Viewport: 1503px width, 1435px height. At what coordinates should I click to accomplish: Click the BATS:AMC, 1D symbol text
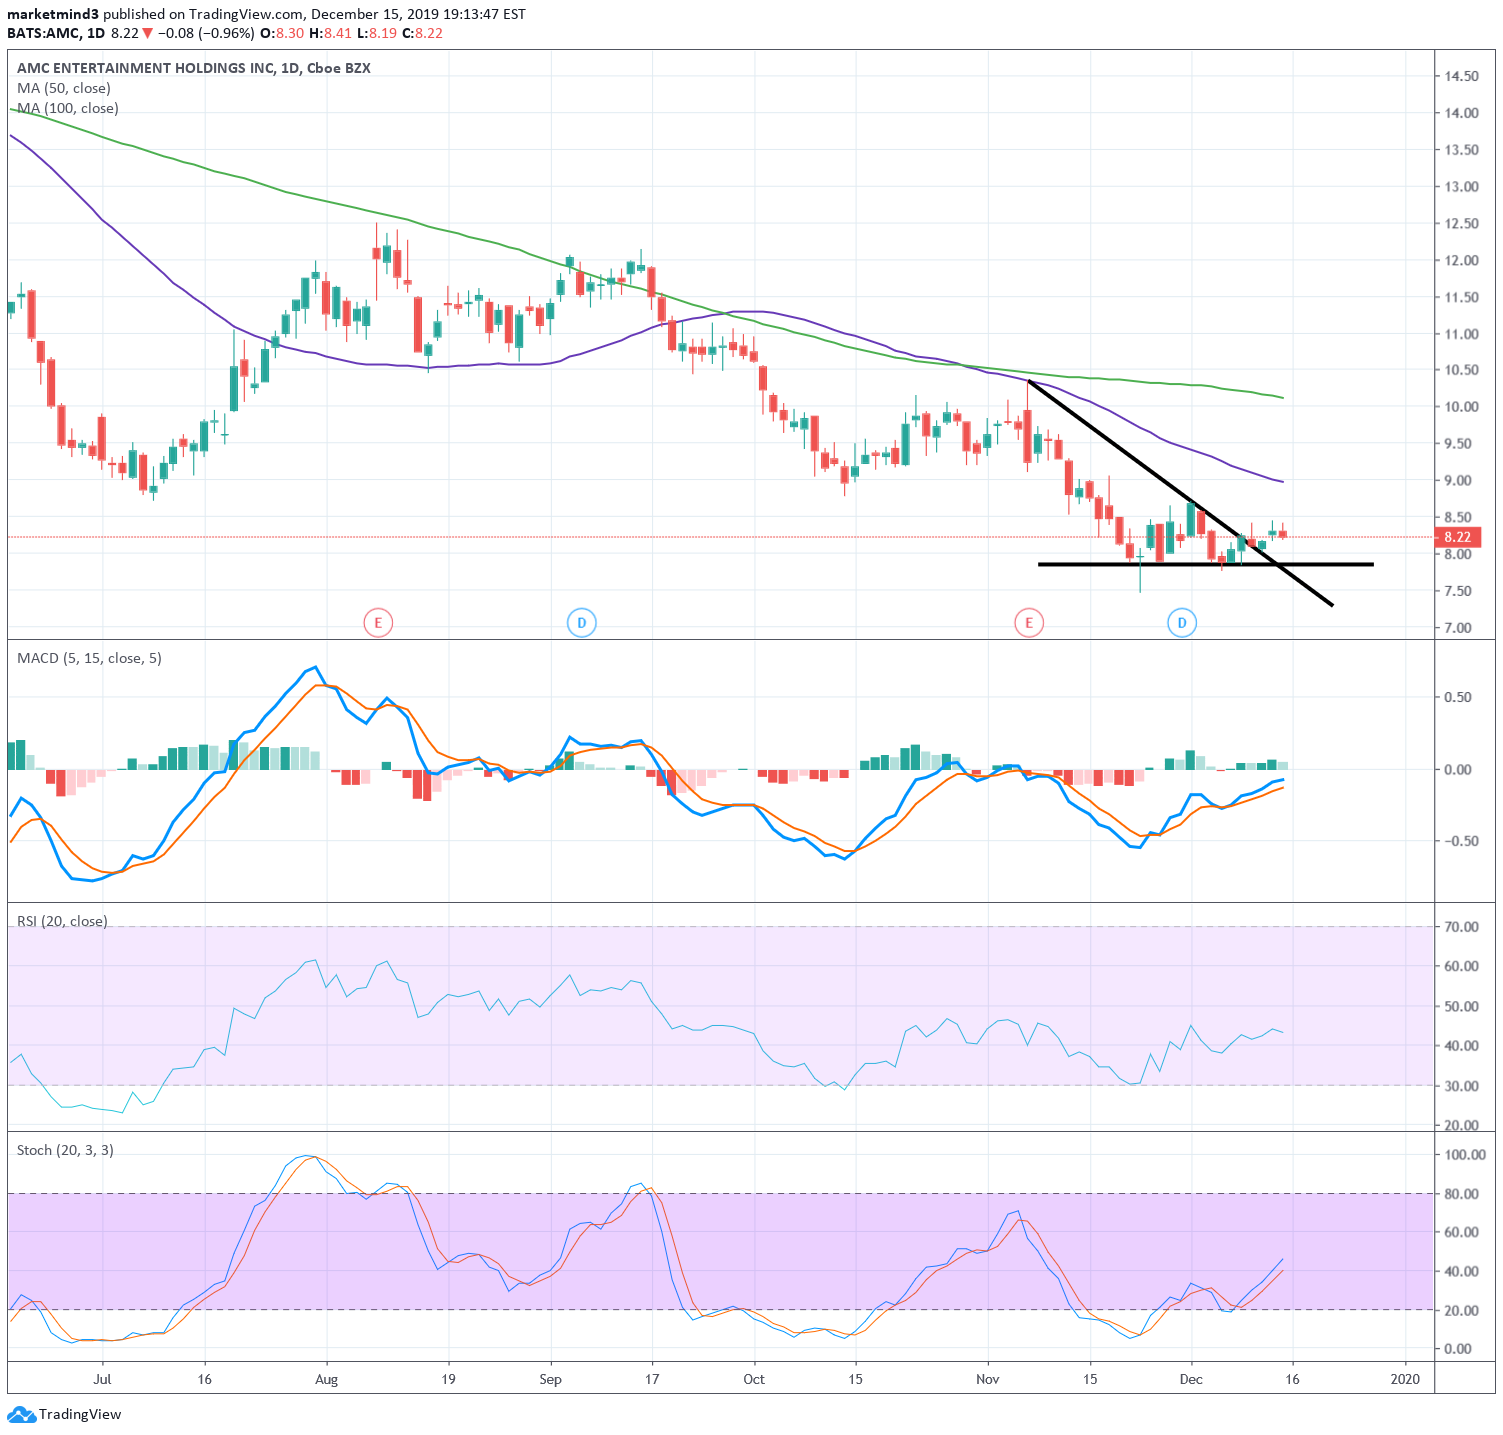[x=56, y=33]
